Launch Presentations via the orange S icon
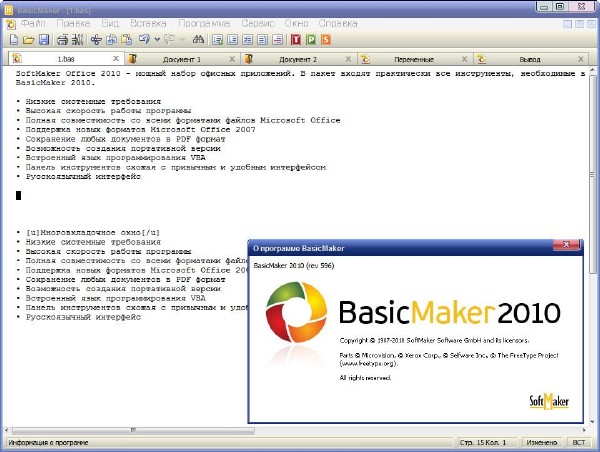Image resolution: width=600 pixels, height=452 pixels. tap(326, 40)
